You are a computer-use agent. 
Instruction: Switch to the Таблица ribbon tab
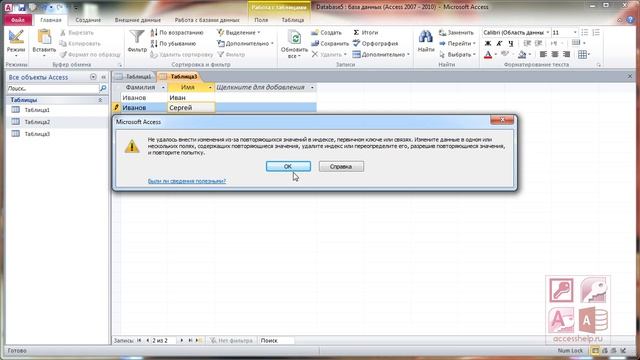tap(293, 20)
